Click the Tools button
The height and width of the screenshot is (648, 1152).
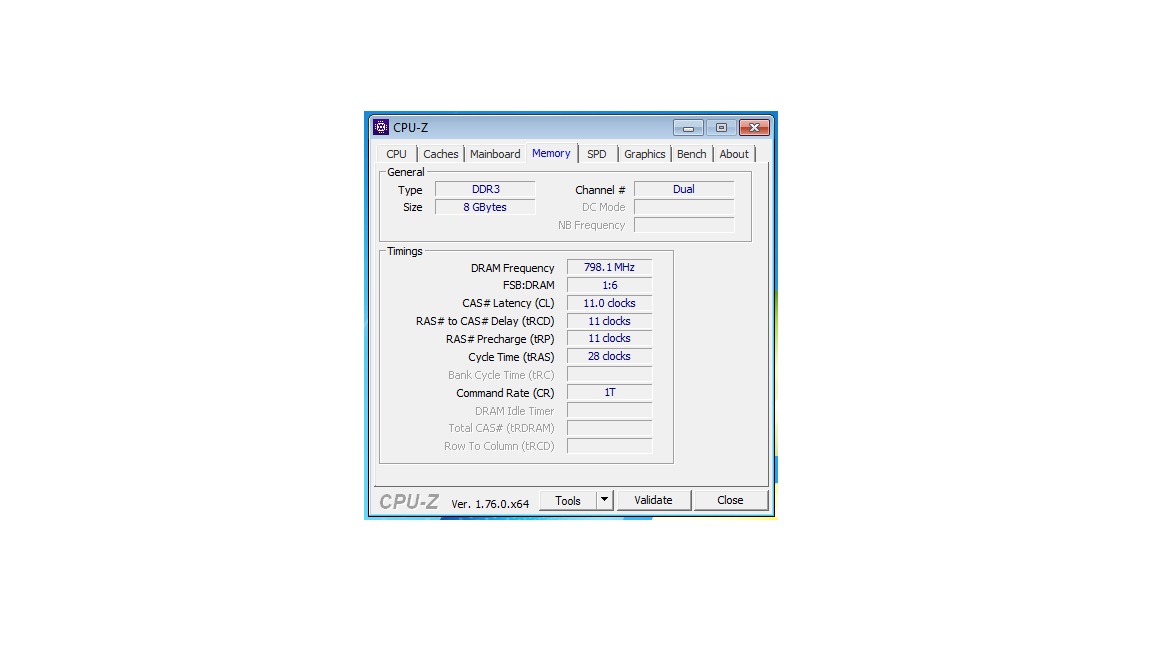(x=568, y=500)
